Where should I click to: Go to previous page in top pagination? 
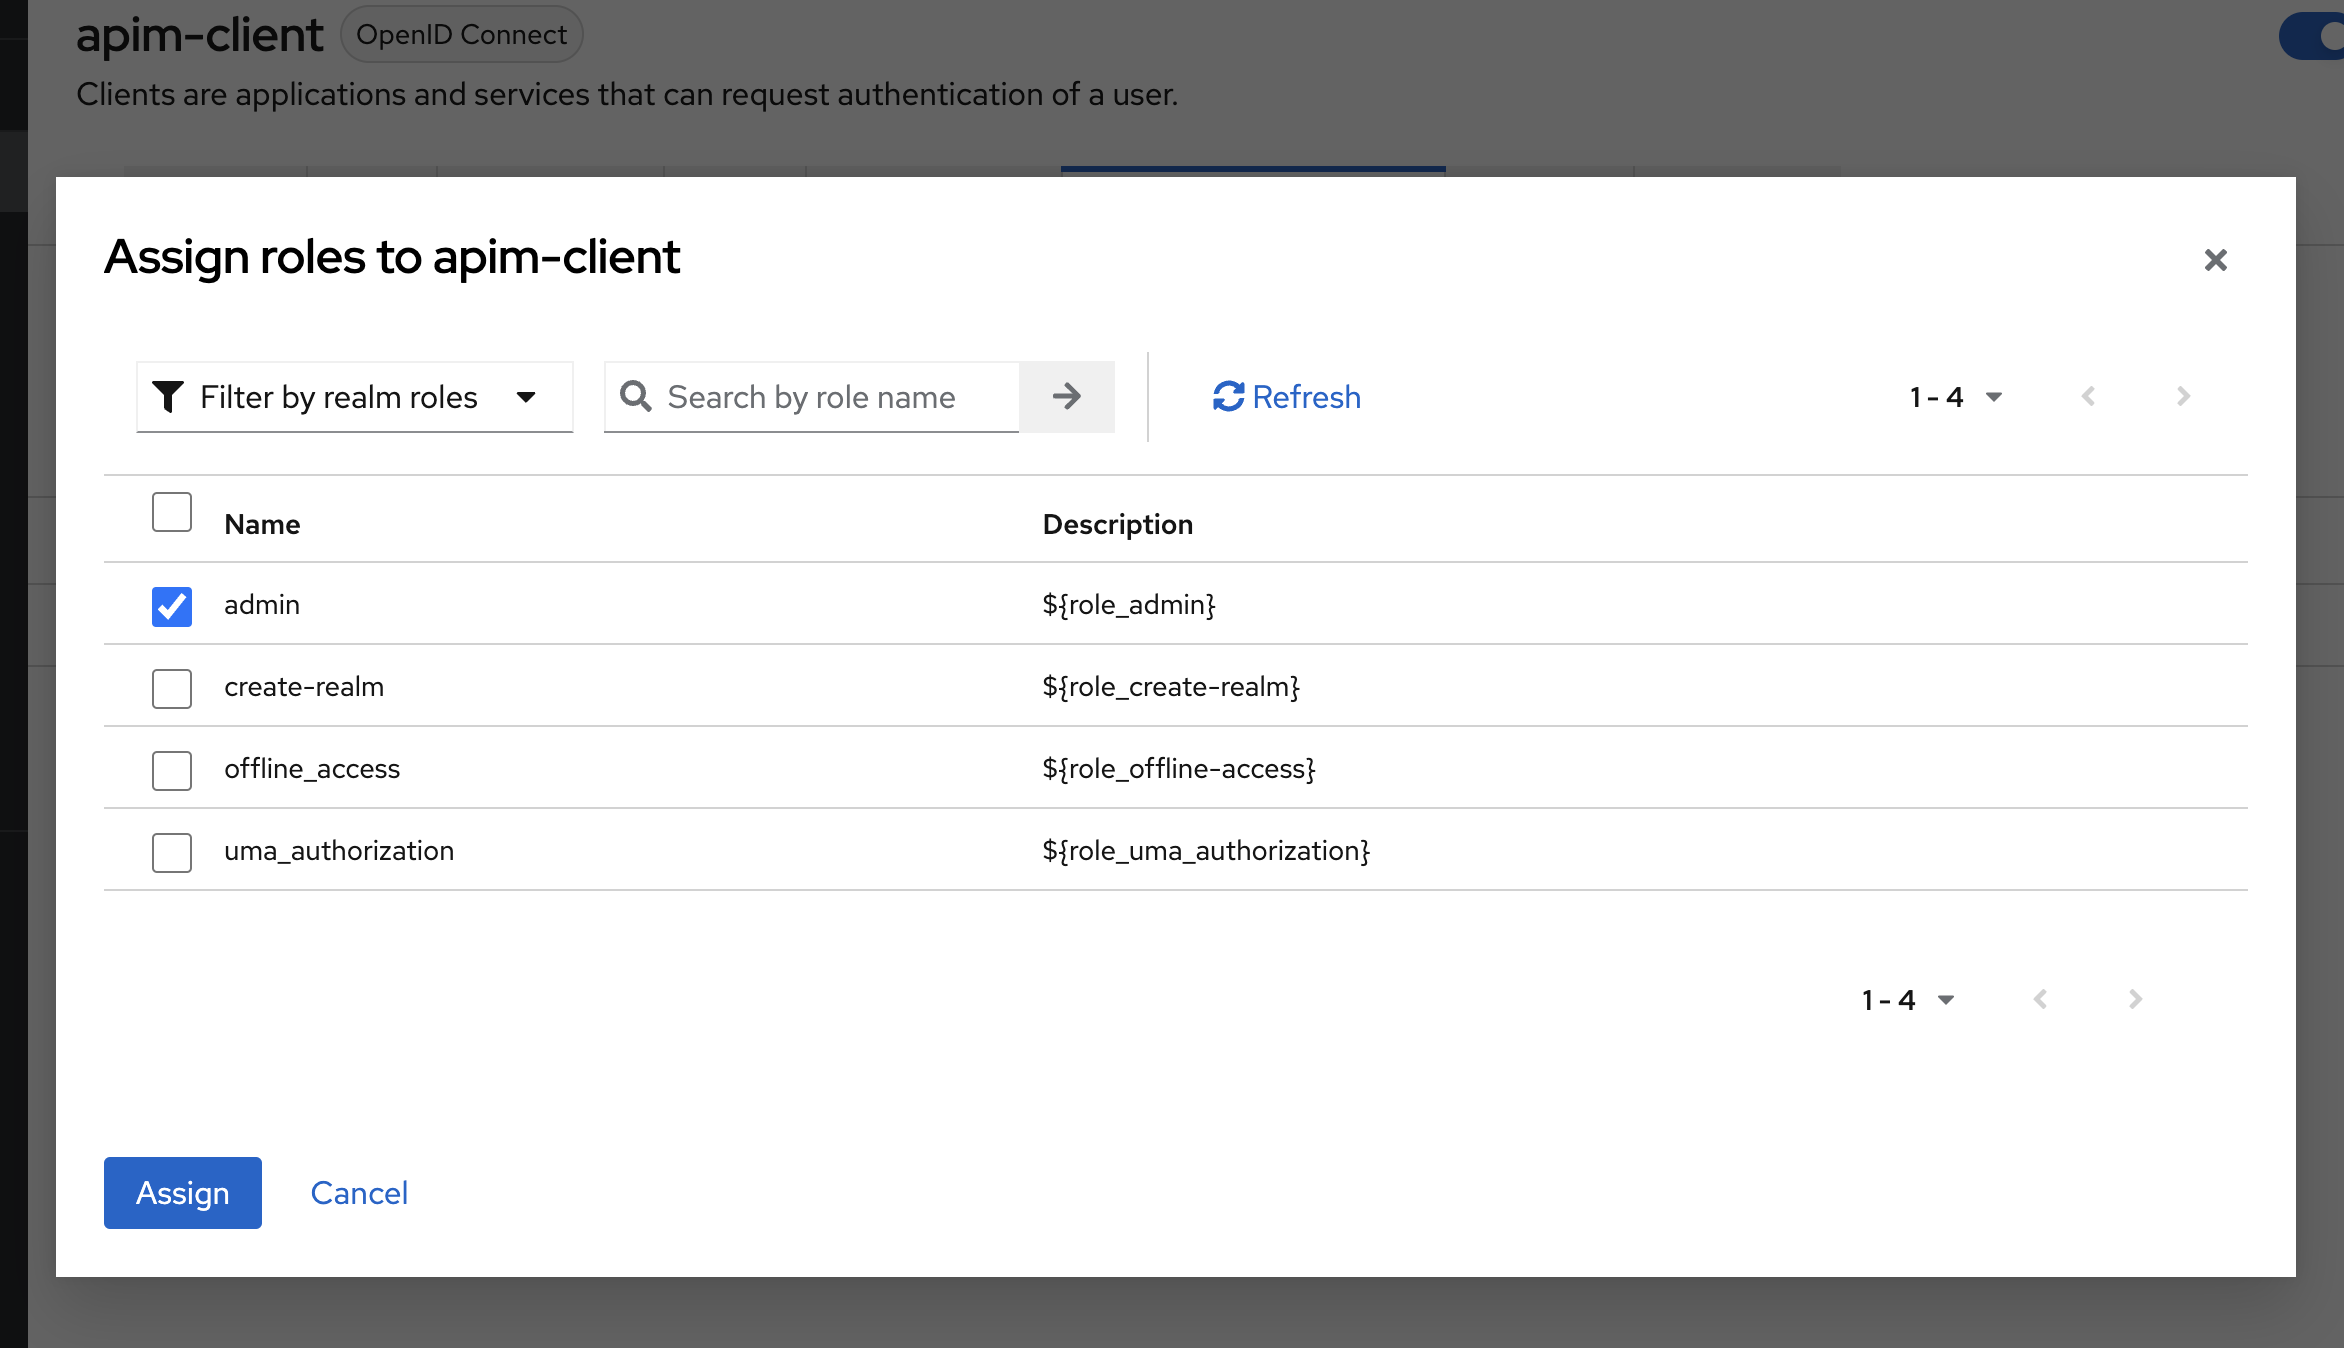click(x=2089, y=397)
